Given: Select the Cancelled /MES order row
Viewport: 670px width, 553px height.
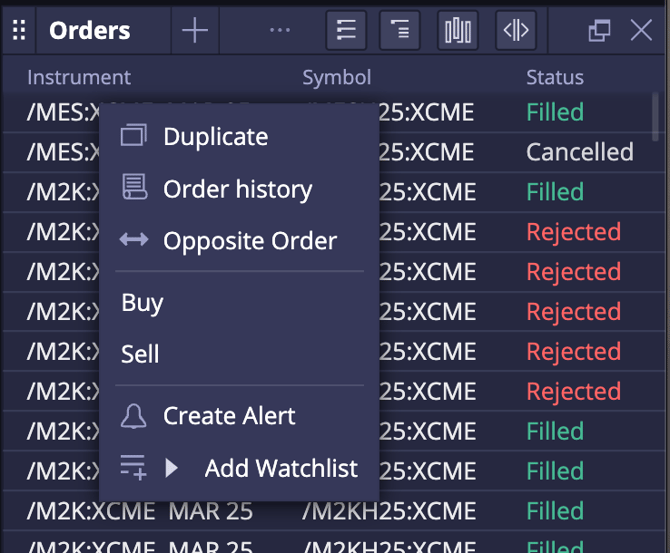Looking at the screenshot, I should [x=329, y=152].
